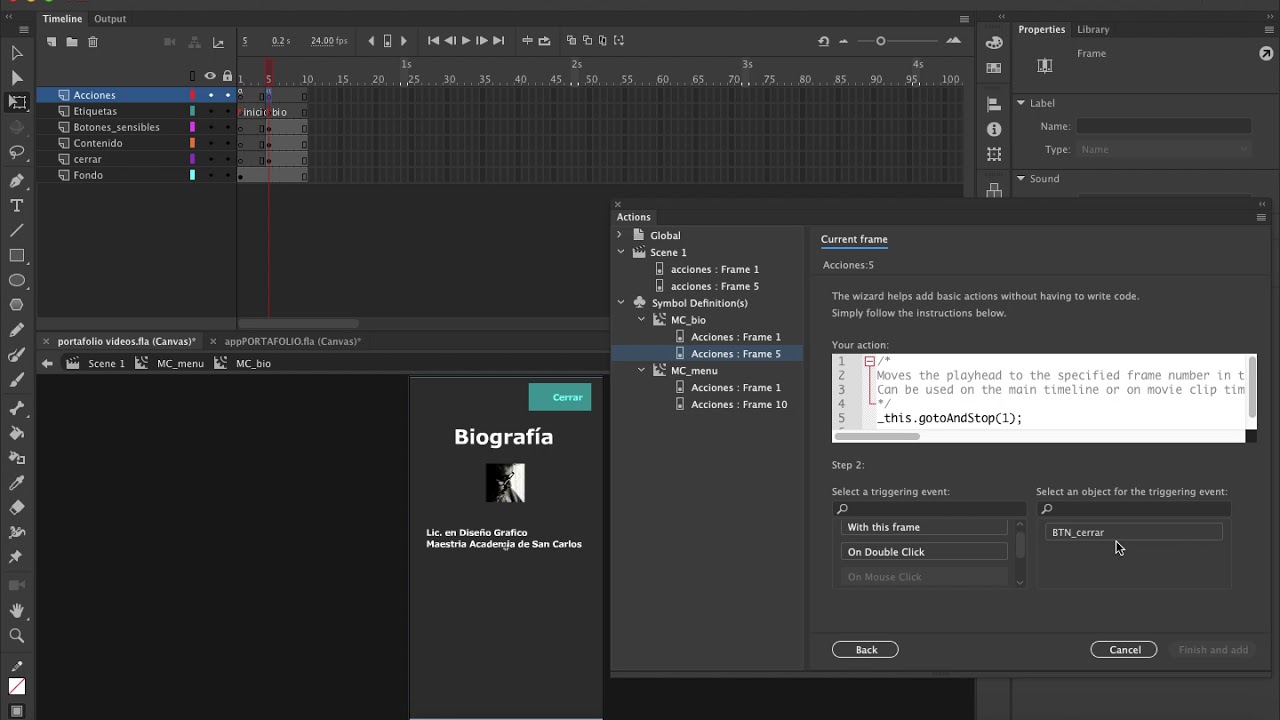Select the PolyStar polygon tool

pyautogui.click(x=17, y=305)
